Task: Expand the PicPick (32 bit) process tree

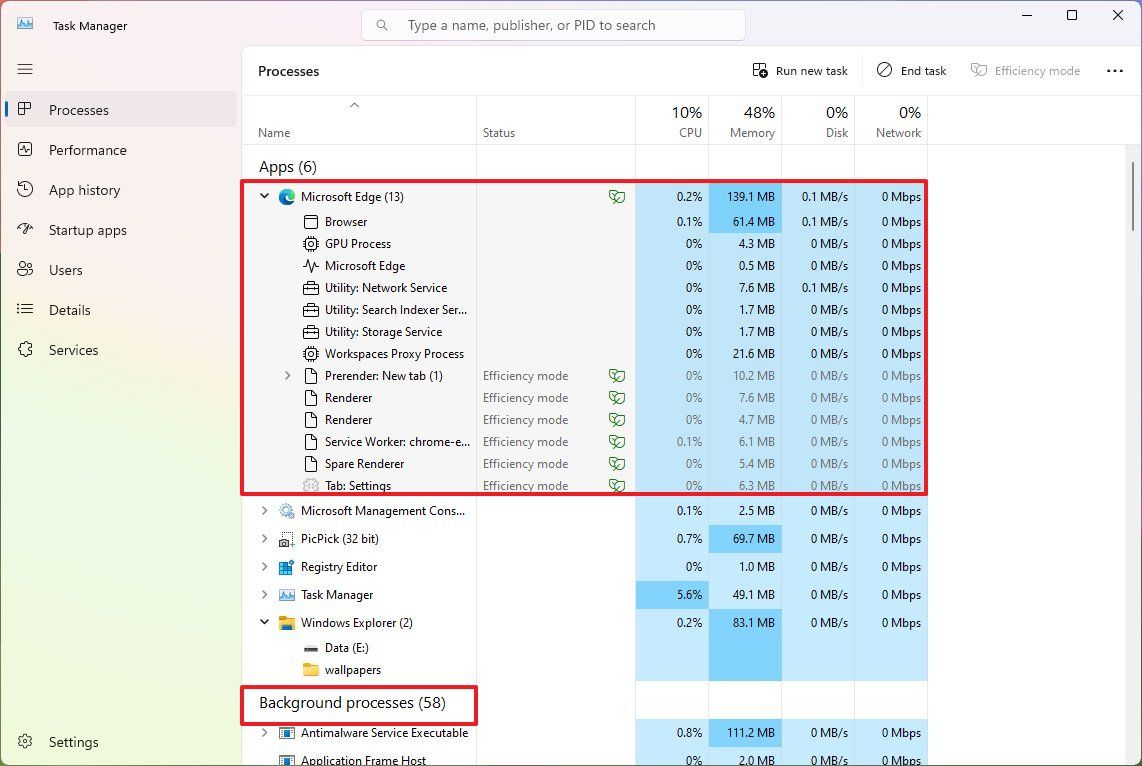Action: tap(264, 538)
